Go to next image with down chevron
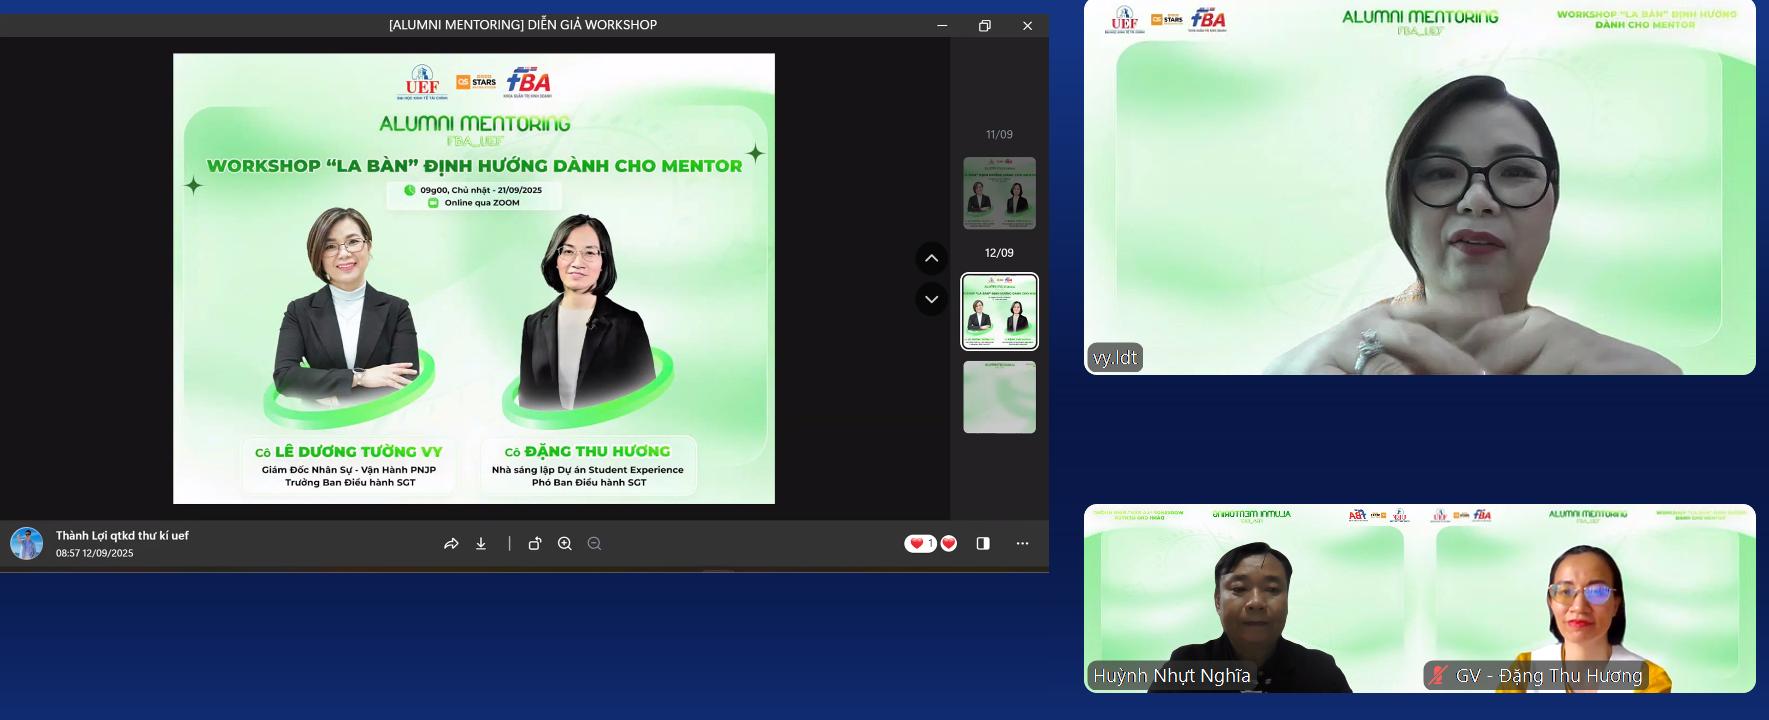This screenshot has height=720, width=1769. (931, 299)
